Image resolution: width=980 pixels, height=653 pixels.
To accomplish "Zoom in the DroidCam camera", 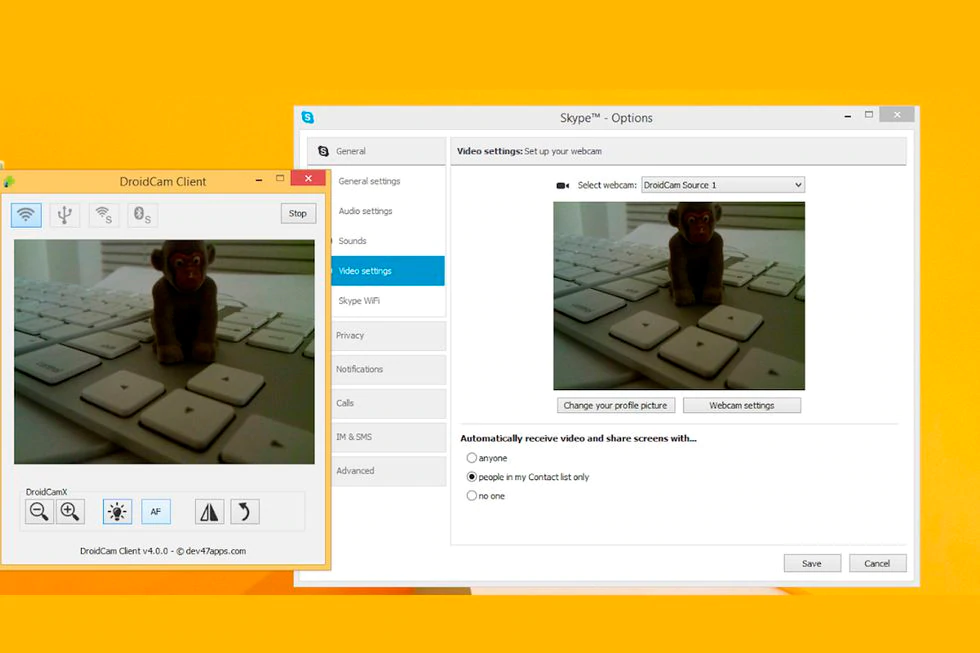I will (x=70, y=512).
